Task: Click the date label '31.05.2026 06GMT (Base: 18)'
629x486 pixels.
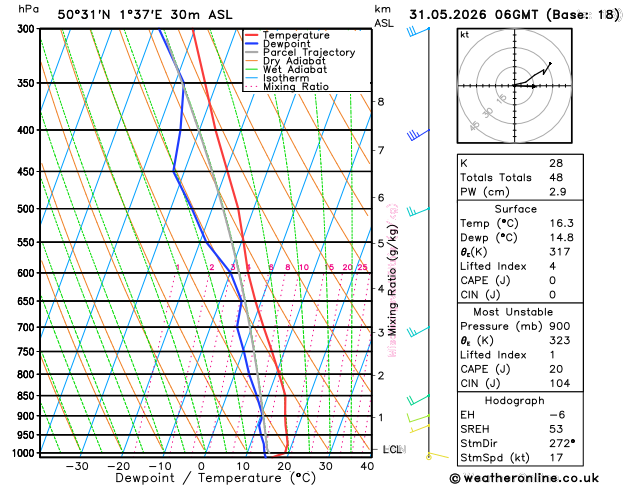Action: (x=515, y=15)
